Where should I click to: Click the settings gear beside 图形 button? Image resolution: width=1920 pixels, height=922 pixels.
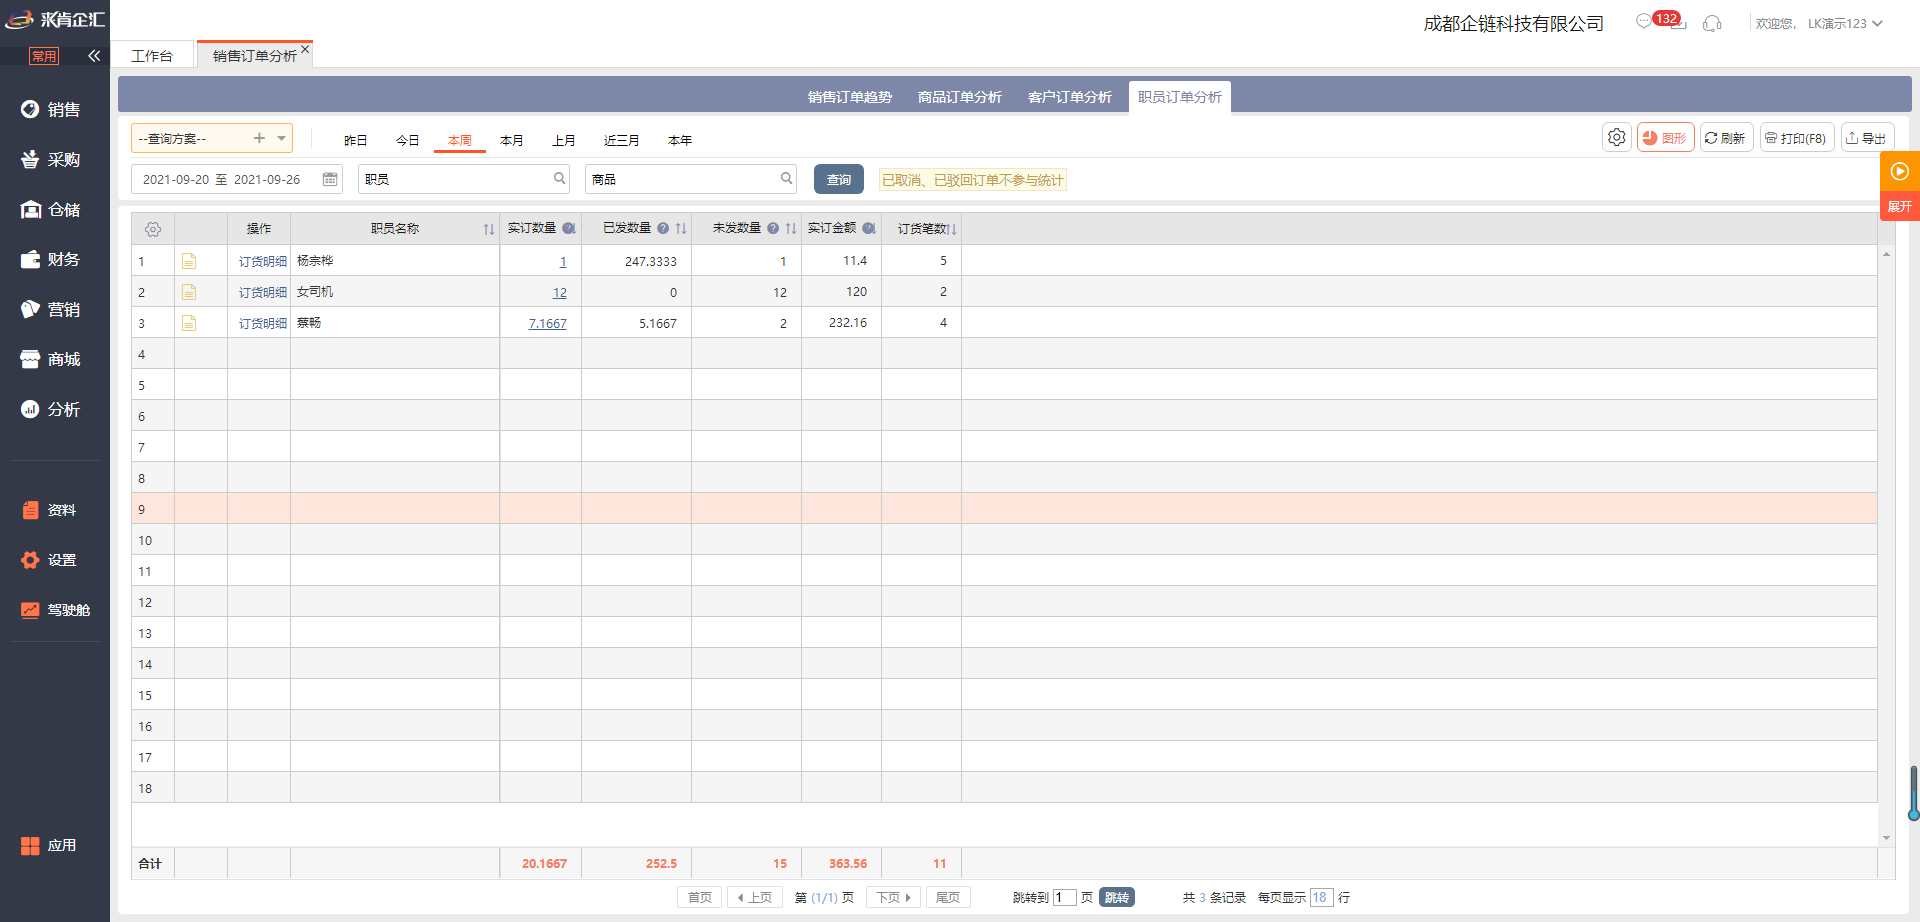pos(1616,138)
